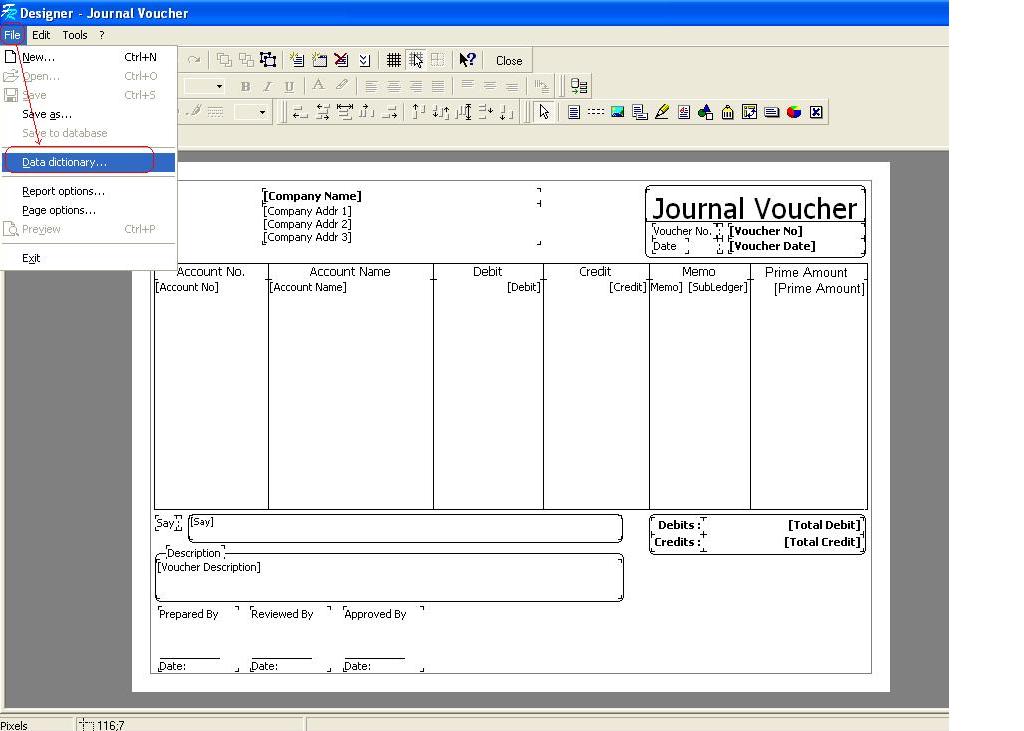Select the Prime Amount column header
Screen dimensions: 1024x731
(x=806, y=272)
